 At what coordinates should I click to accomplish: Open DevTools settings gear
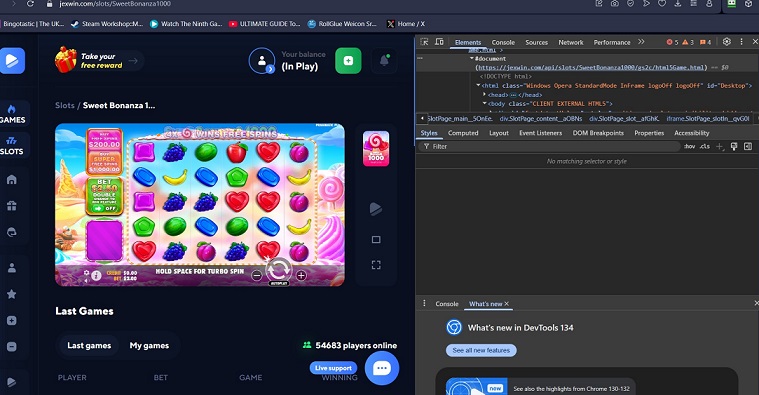point(727,42)
